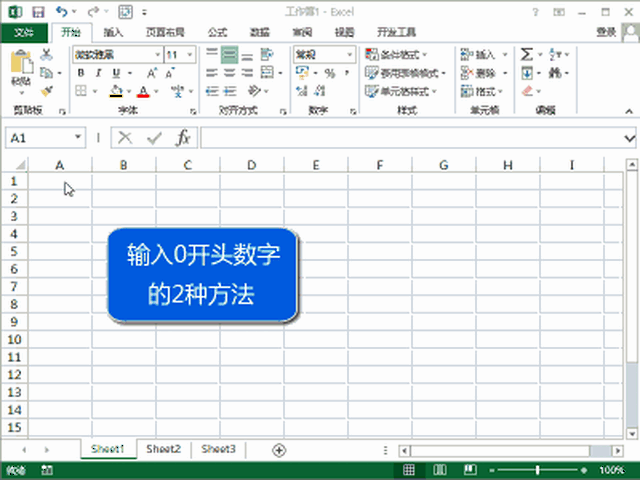
Task: Click the zoom slider handle
Action: (538, 470)
